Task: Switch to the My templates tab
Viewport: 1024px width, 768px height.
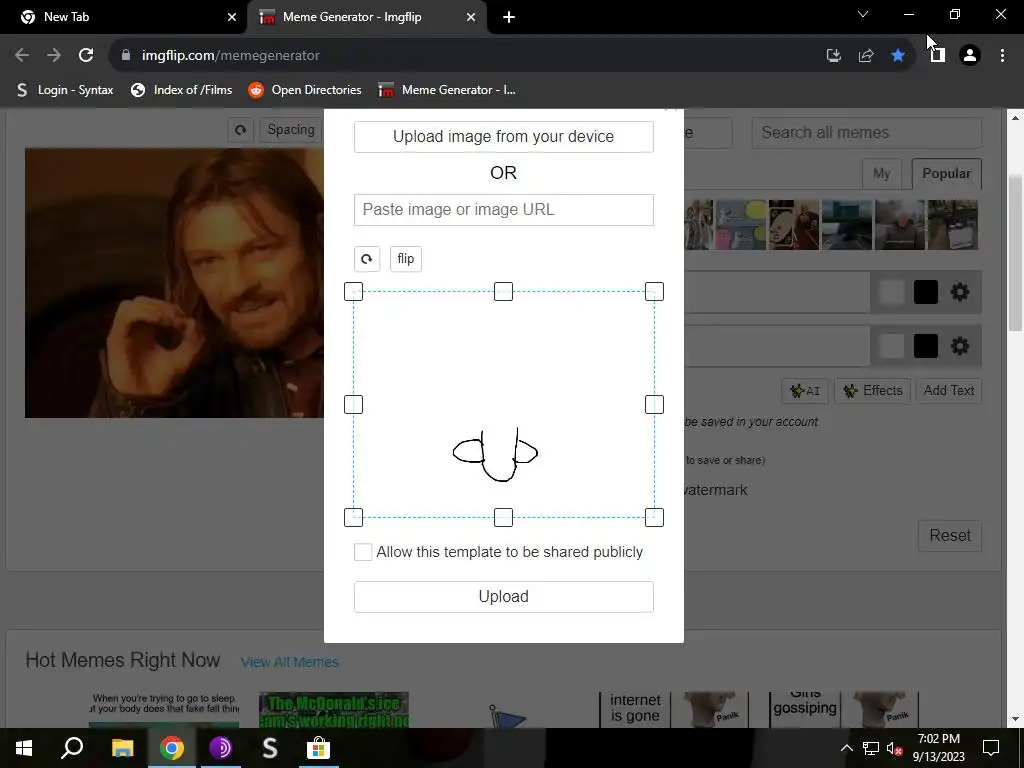Action: [x=882, y=174]
